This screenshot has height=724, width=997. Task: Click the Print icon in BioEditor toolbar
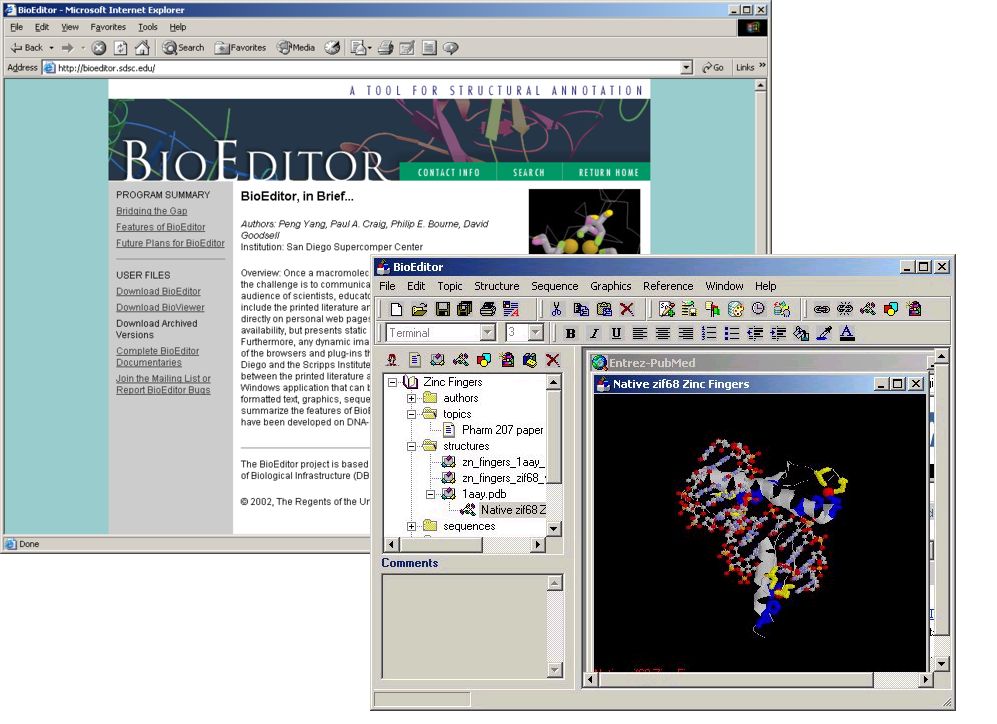point(488,309)
